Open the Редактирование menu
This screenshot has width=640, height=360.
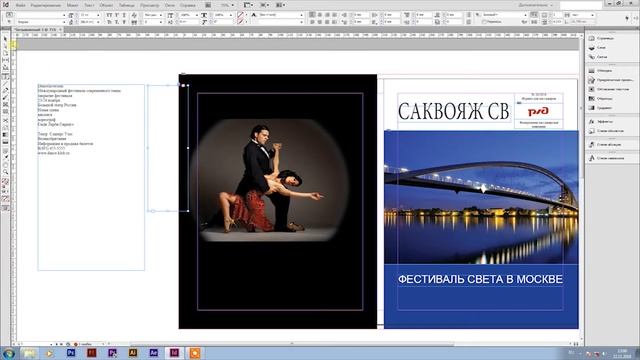46,5
